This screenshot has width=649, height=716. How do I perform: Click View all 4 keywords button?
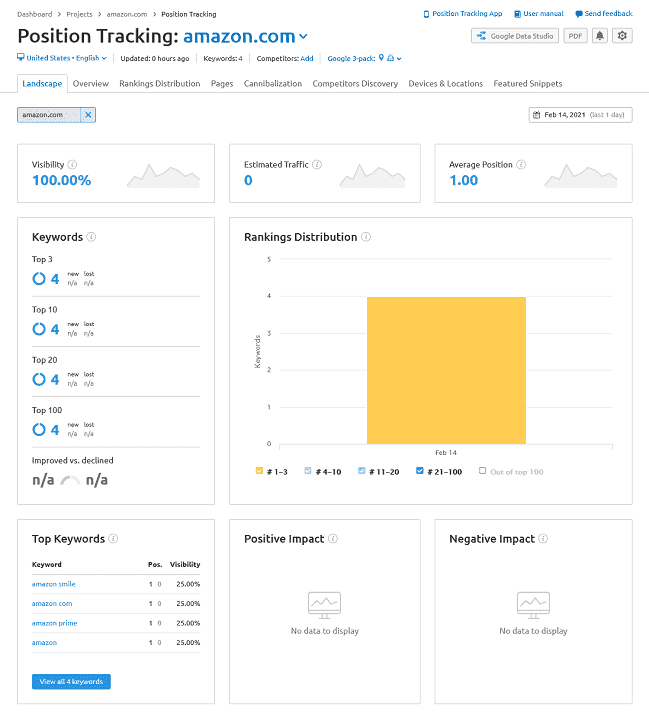click(71, 681)
